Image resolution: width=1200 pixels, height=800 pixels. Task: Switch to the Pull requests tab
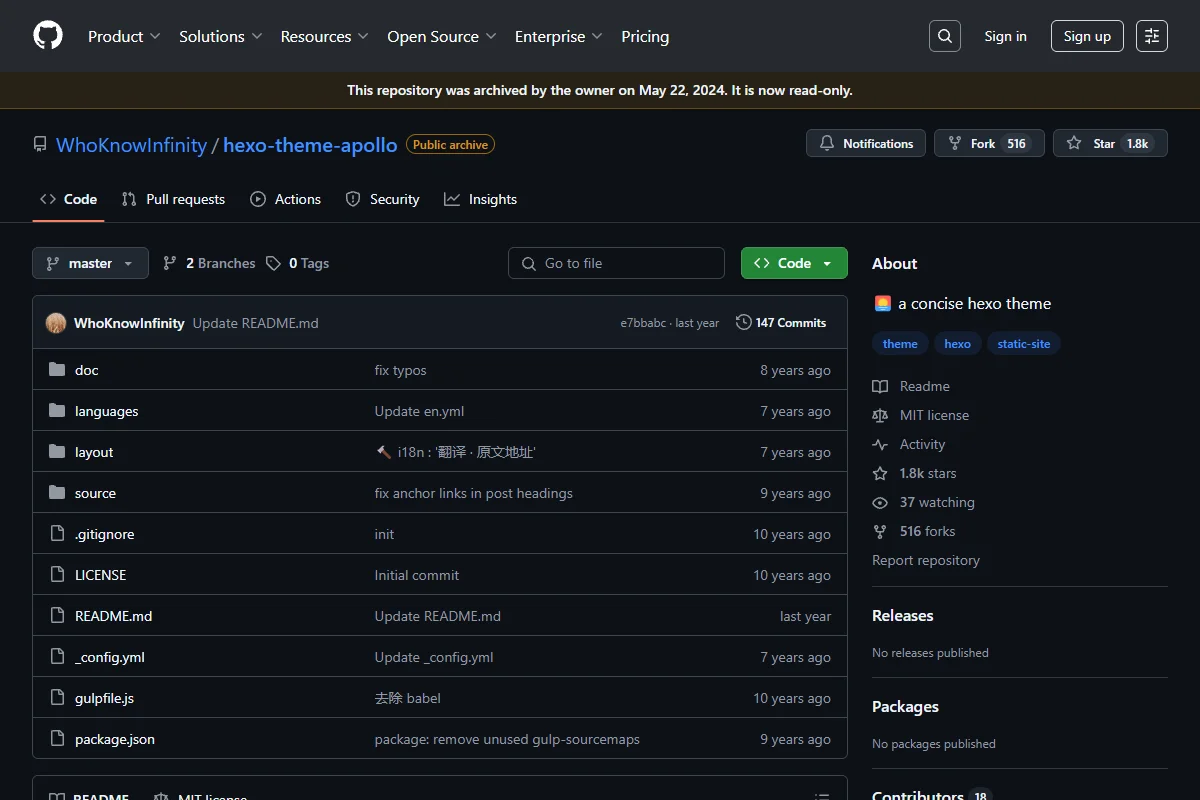(173, 199)
